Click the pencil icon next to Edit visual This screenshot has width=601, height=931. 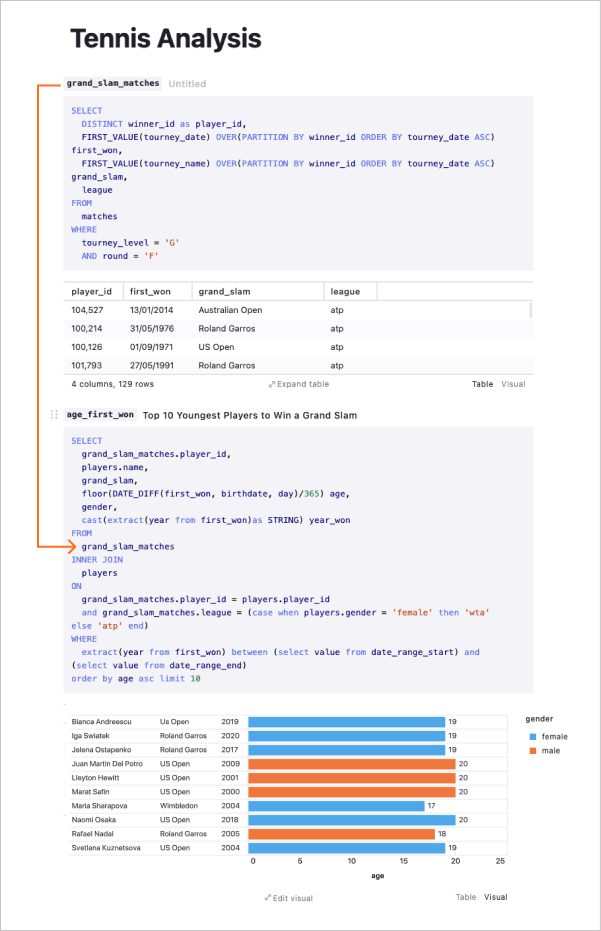[268, 898]
